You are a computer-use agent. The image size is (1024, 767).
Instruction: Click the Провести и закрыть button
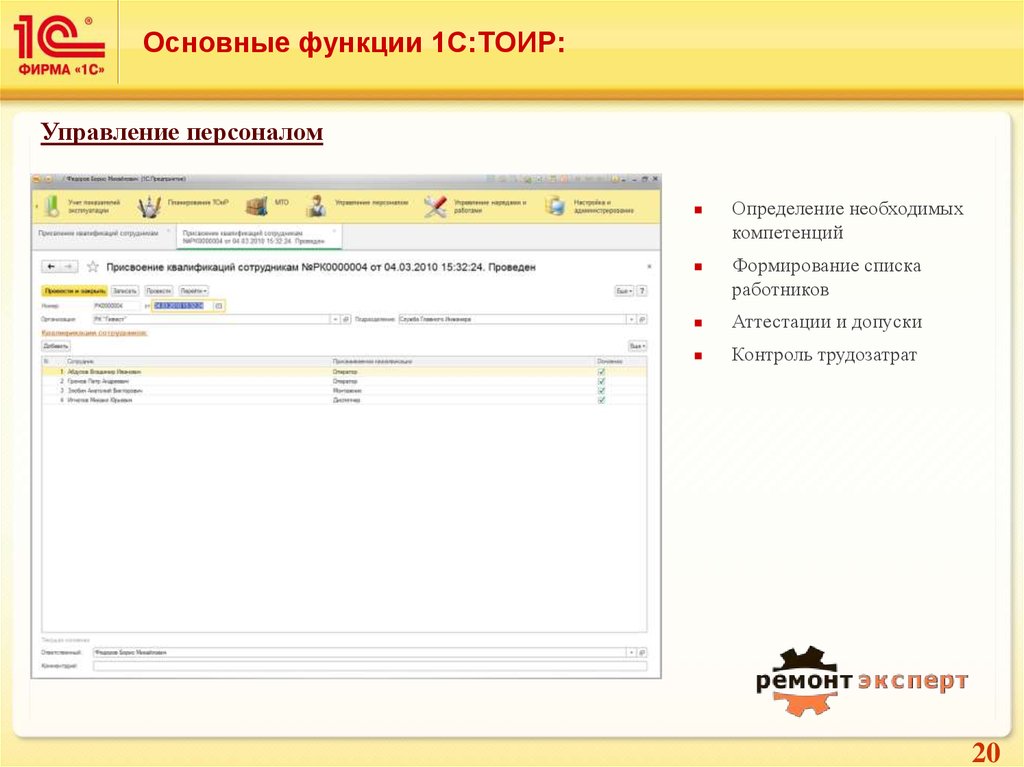click(x=75, y=291)
